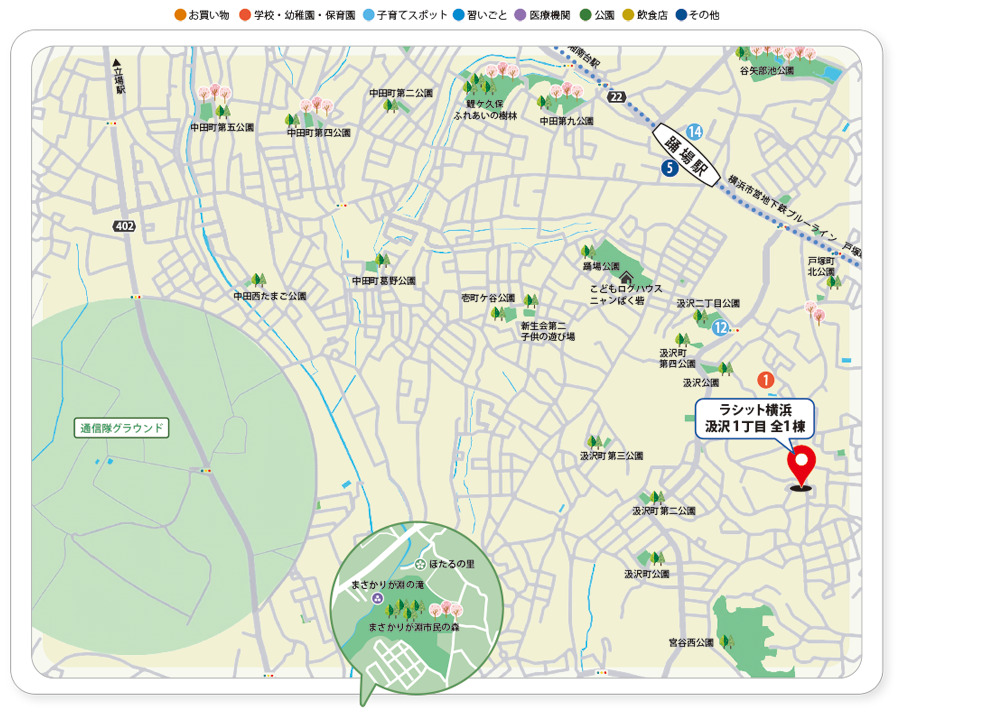Viewport: 1000px width, 717px height.
Task: Click the red location pin of the property
Action: 802,468
